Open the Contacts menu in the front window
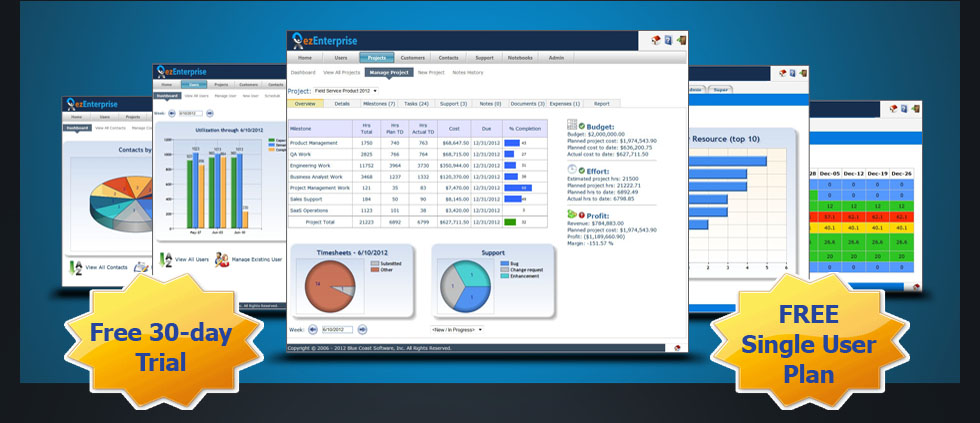This screenshot has width=980, height=423. click(448, 57)
